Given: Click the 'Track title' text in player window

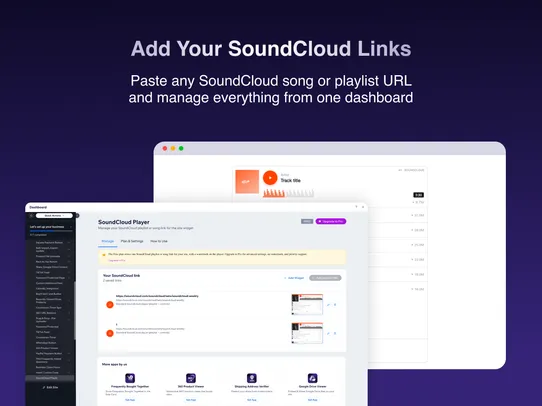Looking at the screenshot, I should coord(290,180).
